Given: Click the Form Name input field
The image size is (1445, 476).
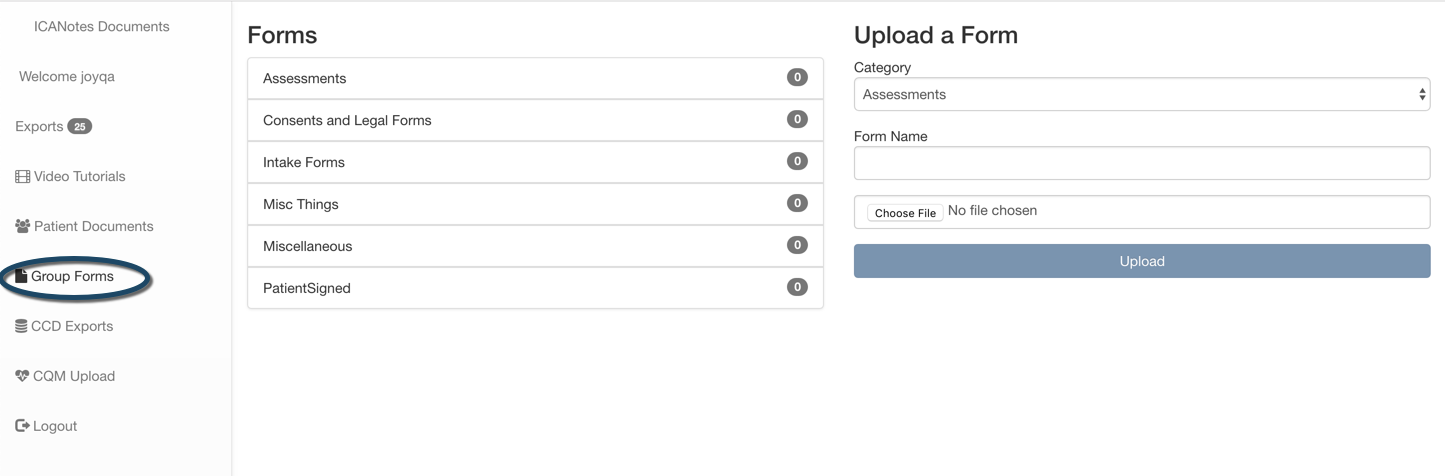Looking at the screenshot, I should tap(1142, 163).
